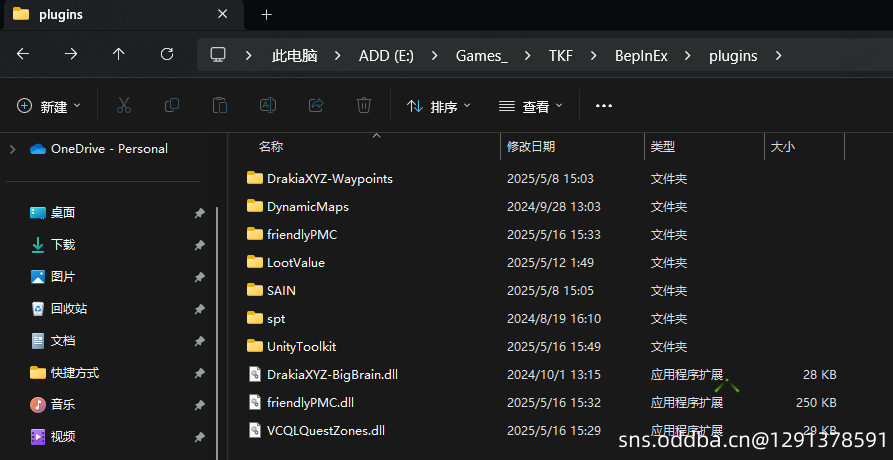Expand chevron after TKF breadcrumb

point(594,56)
